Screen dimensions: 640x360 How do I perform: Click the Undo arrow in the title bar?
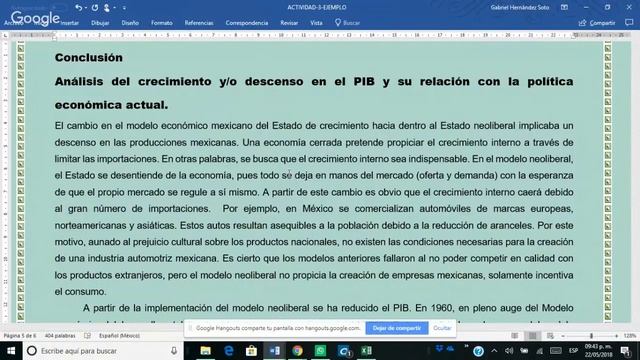pos(78,7)
